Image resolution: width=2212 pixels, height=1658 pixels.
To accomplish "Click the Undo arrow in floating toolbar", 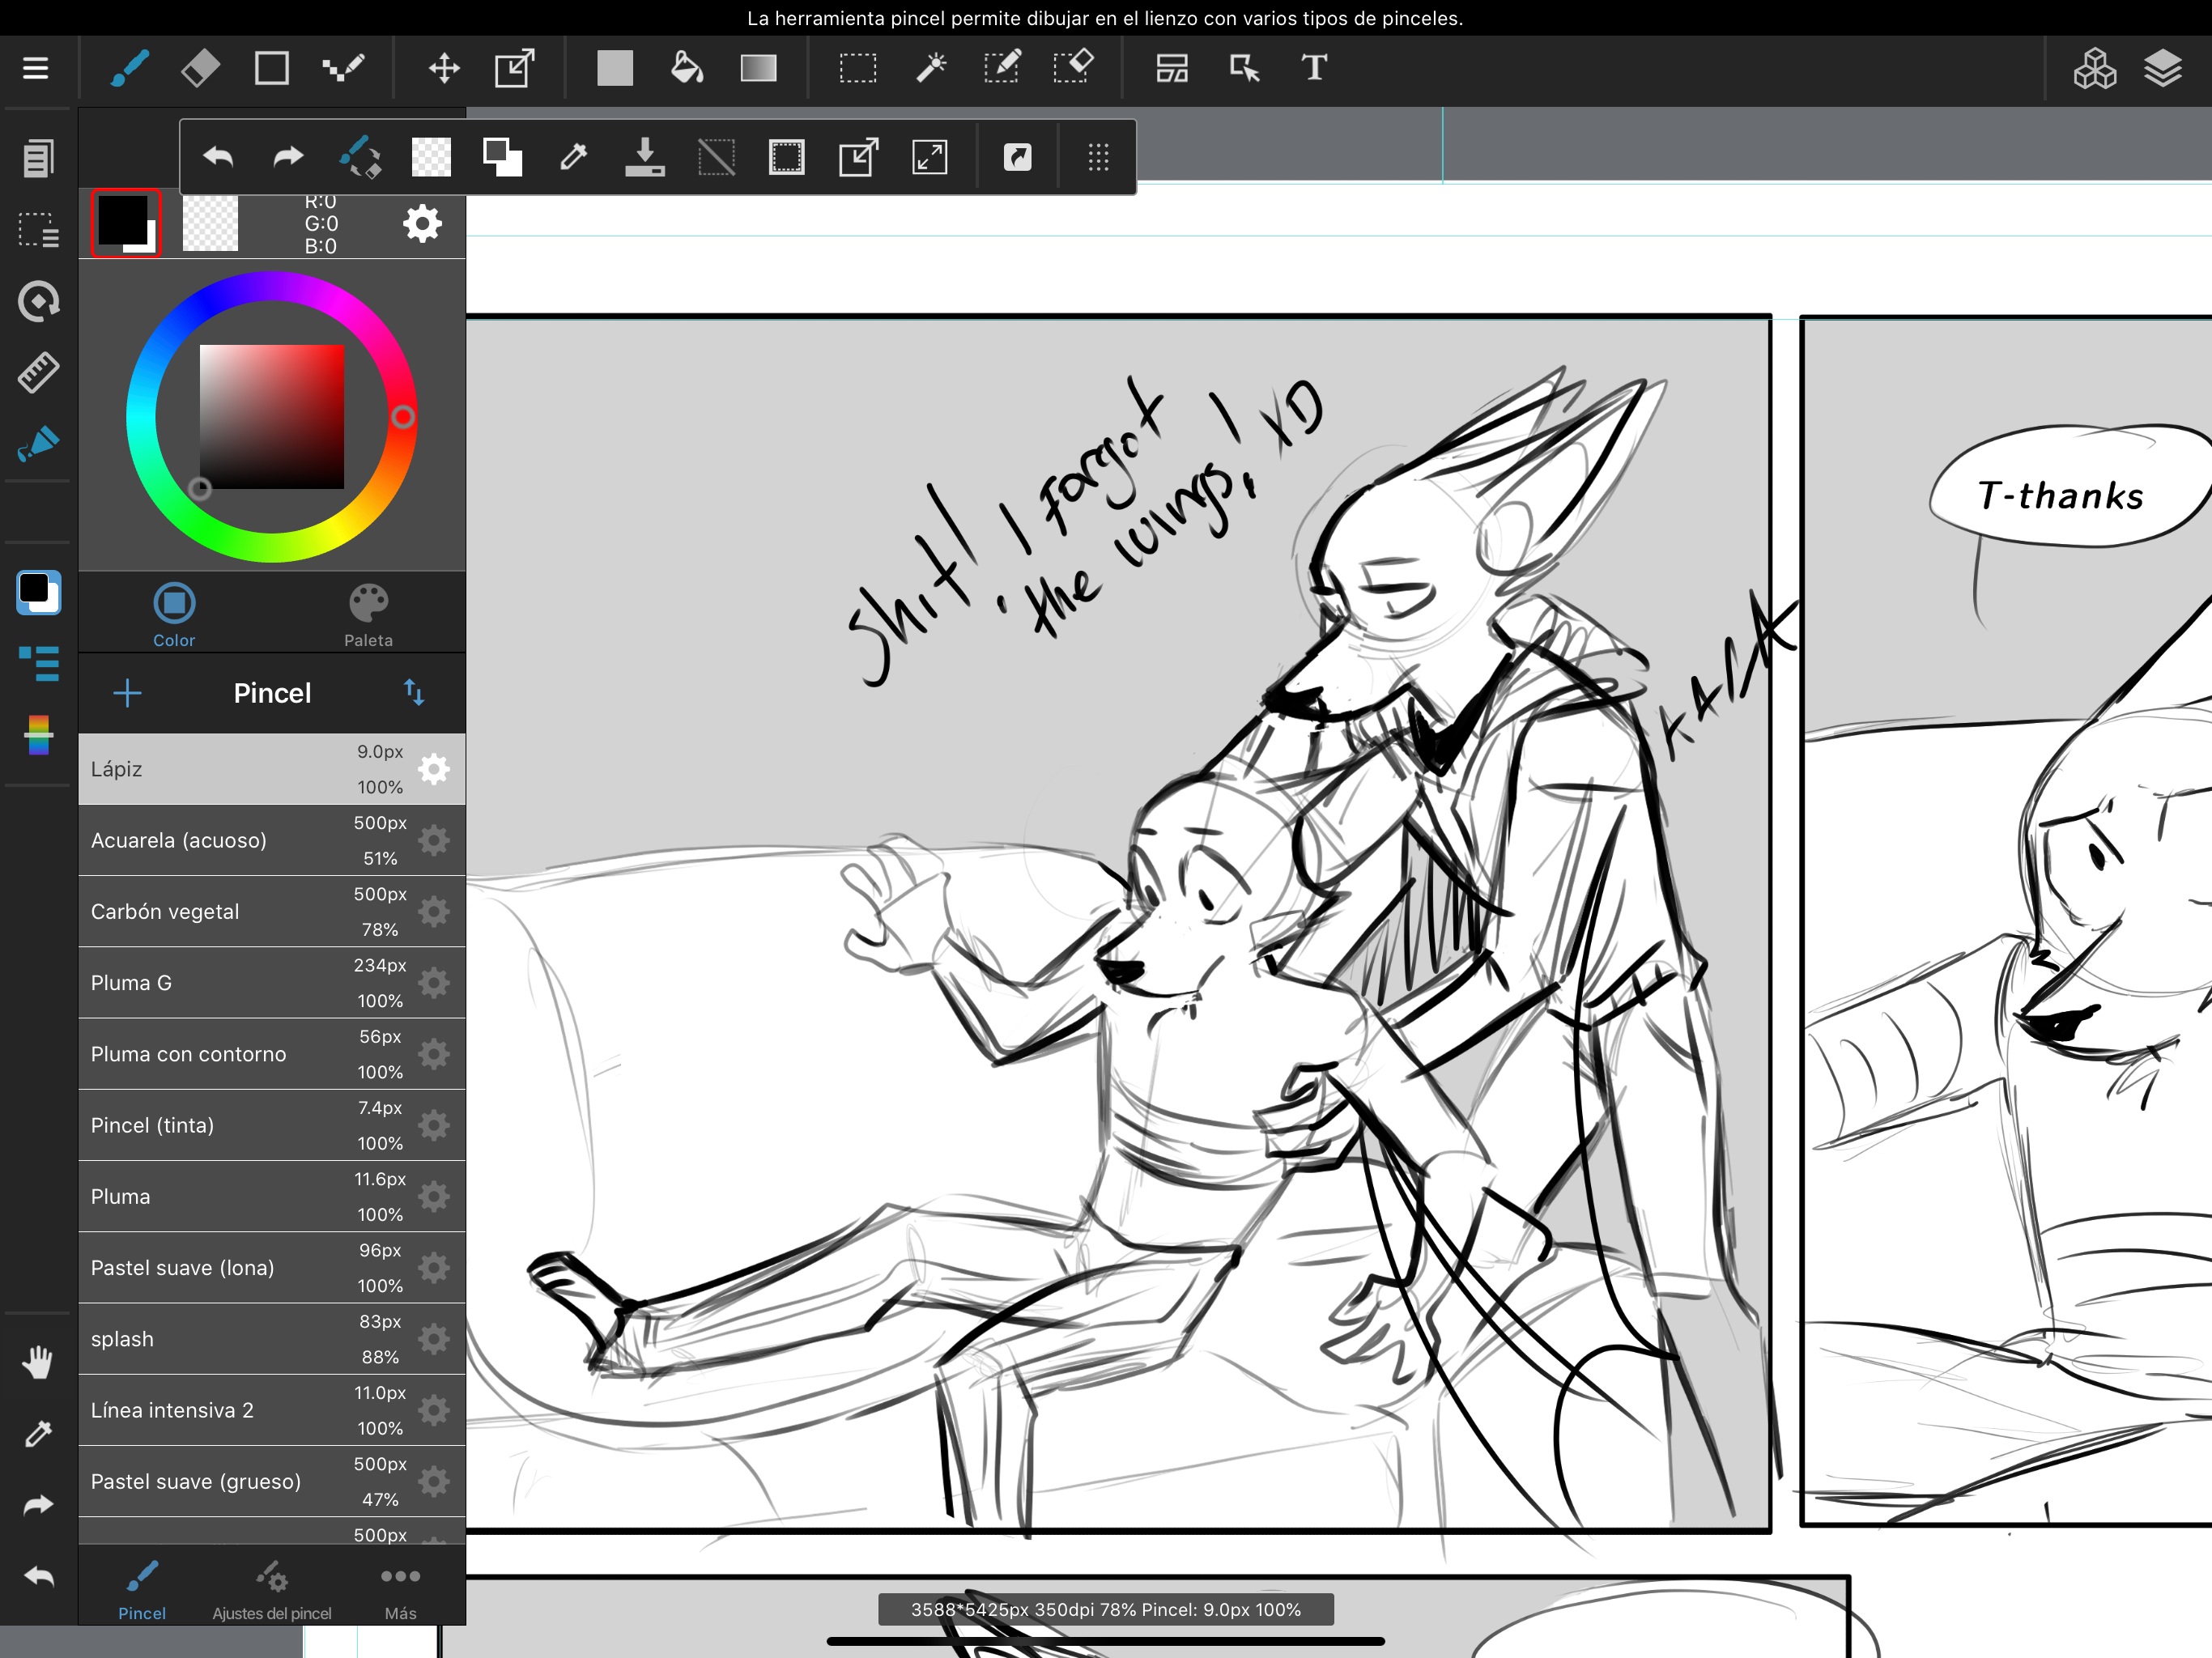I will pos(218,157).
